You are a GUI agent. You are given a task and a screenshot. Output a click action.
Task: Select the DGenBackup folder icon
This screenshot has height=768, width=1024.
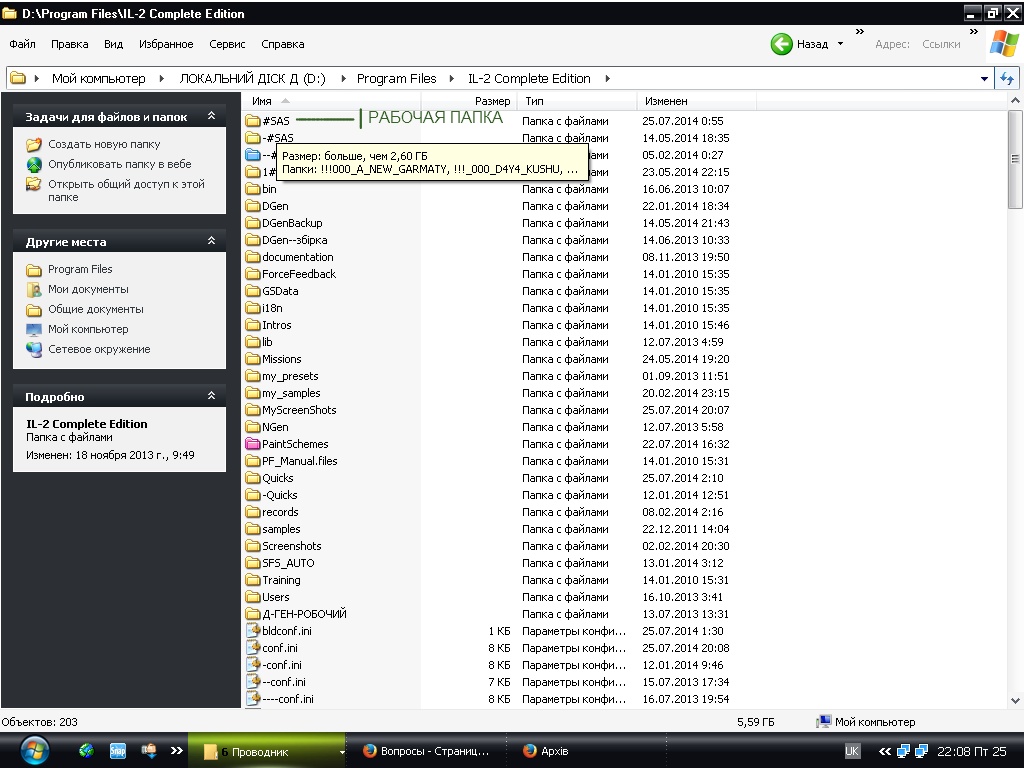(x=253, y=223)
